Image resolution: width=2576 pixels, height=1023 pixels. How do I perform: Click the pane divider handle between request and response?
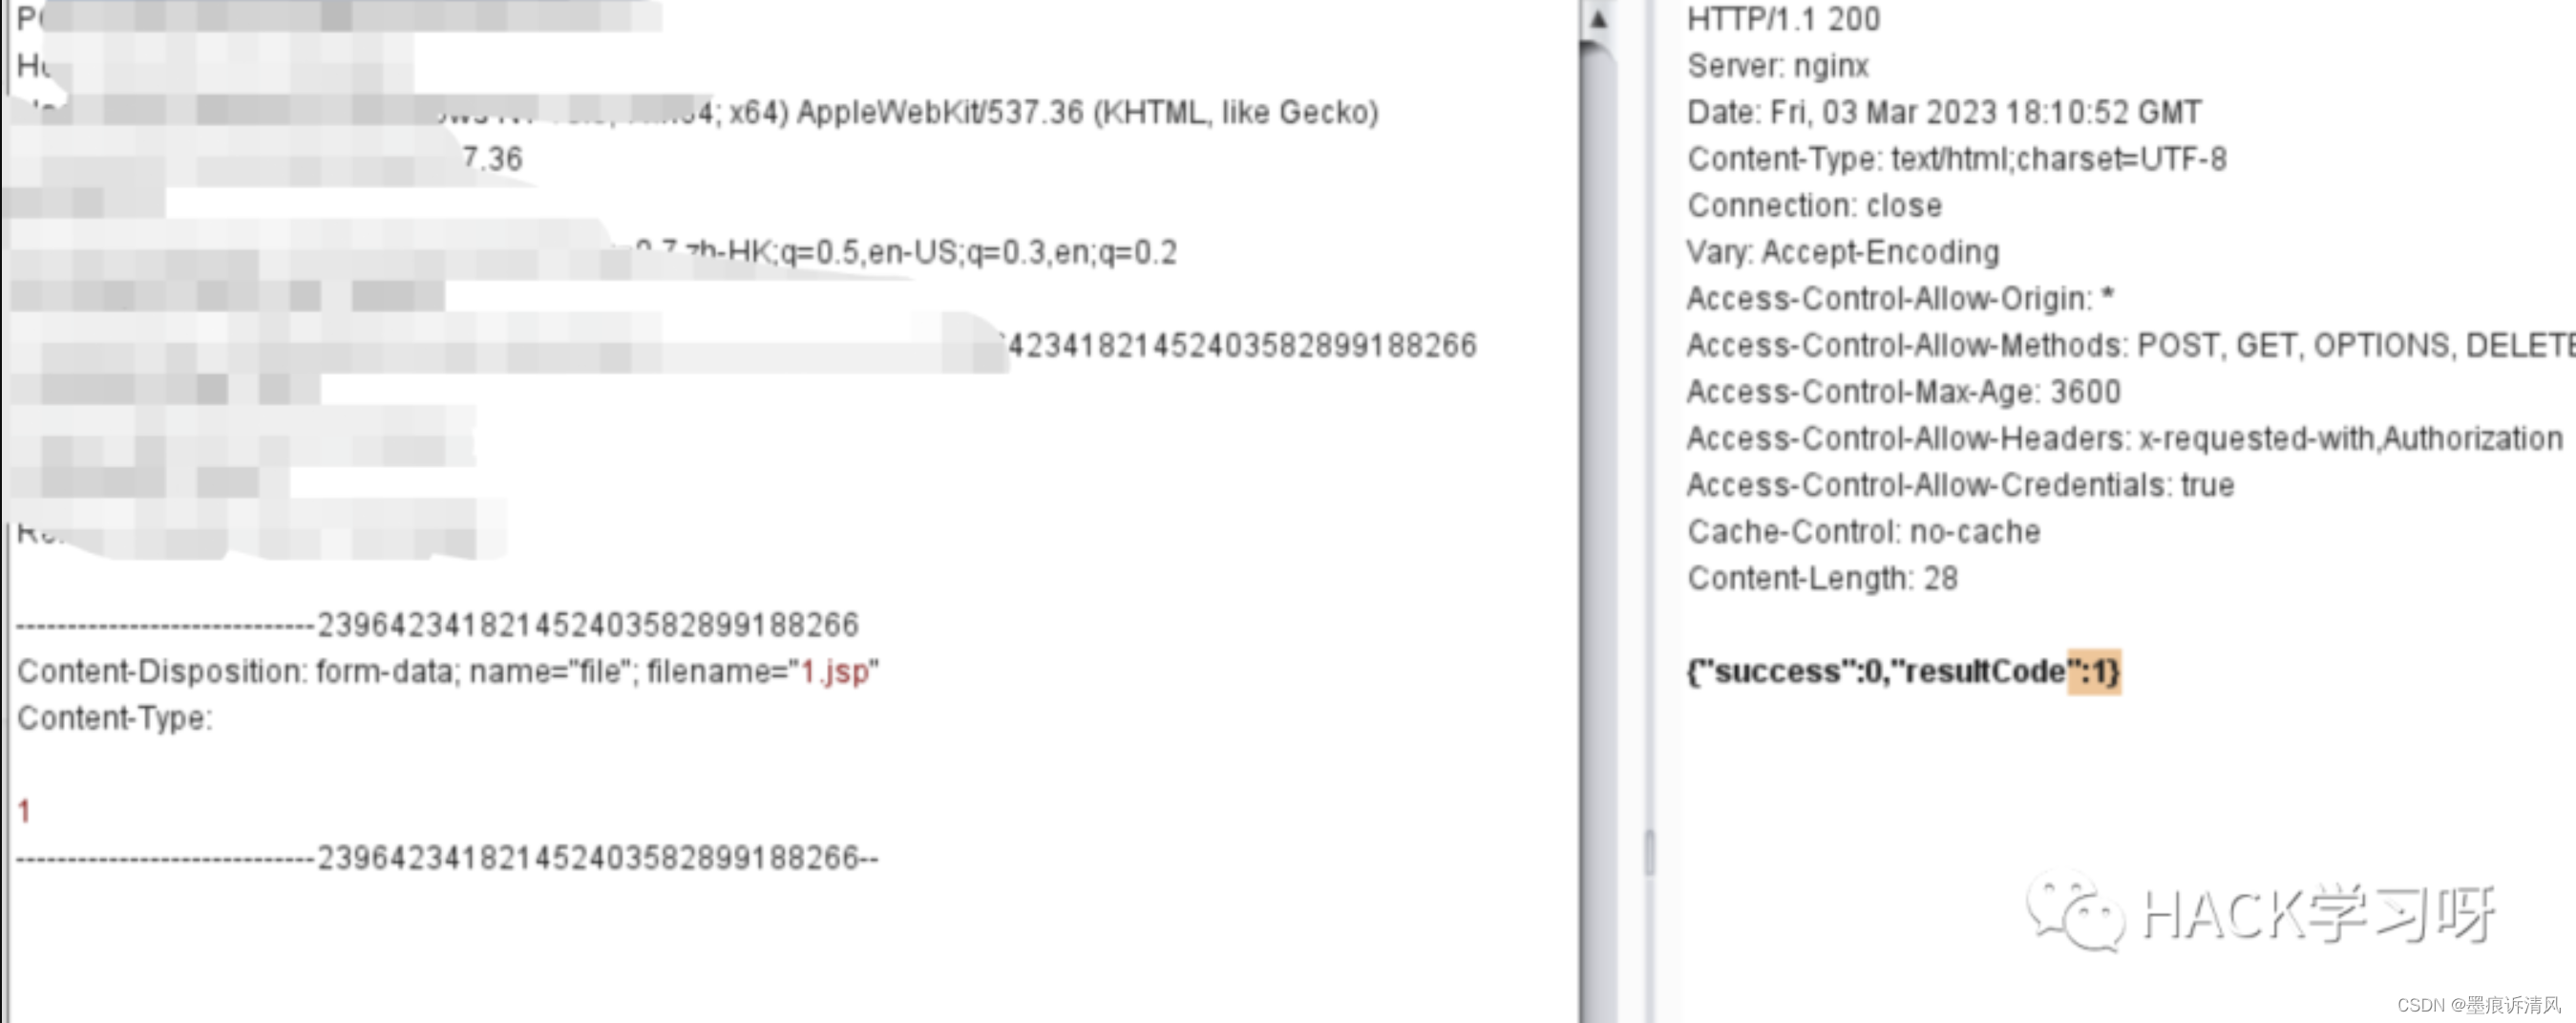(x=1649, y=852)
